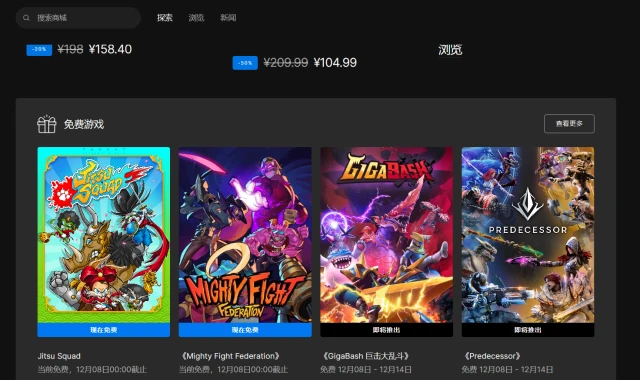Viewport: 640px width, 380px height.
Task: Click Mighty Fight Federation's 当前免费 deadline text
Action: 233,369
